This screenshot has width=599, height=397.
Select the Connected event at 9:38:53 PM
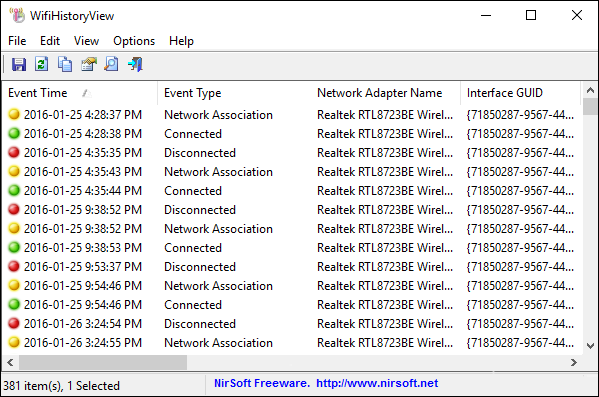(x=193, y=248)
